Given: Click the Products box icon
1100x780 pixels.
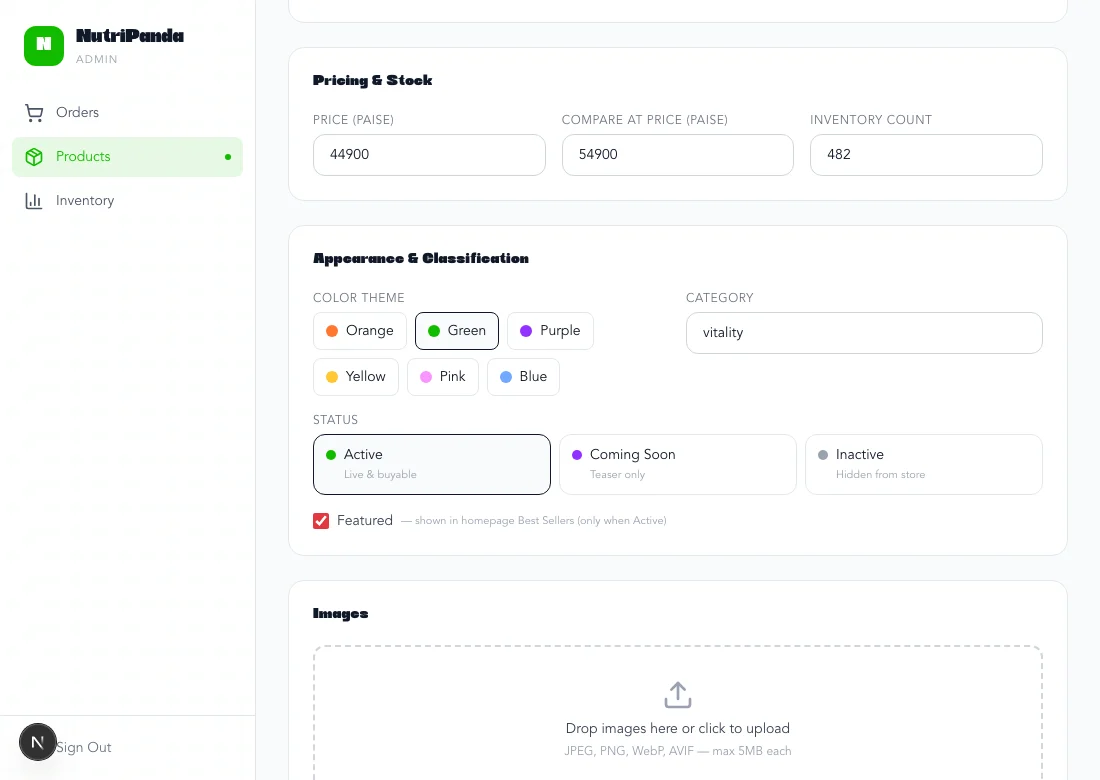Looking at the screenshot, I should (x=34, y=156).
